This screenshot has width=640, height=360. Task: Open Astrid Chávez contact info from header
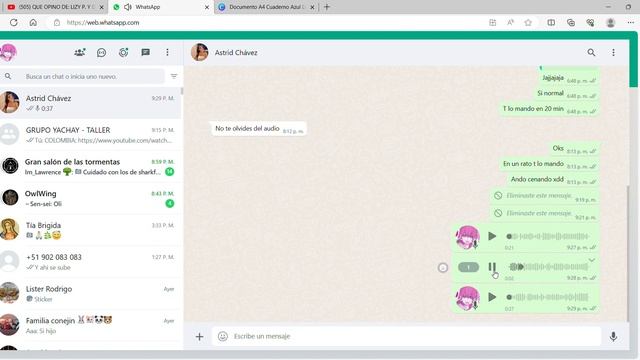[x=236, y=53]
